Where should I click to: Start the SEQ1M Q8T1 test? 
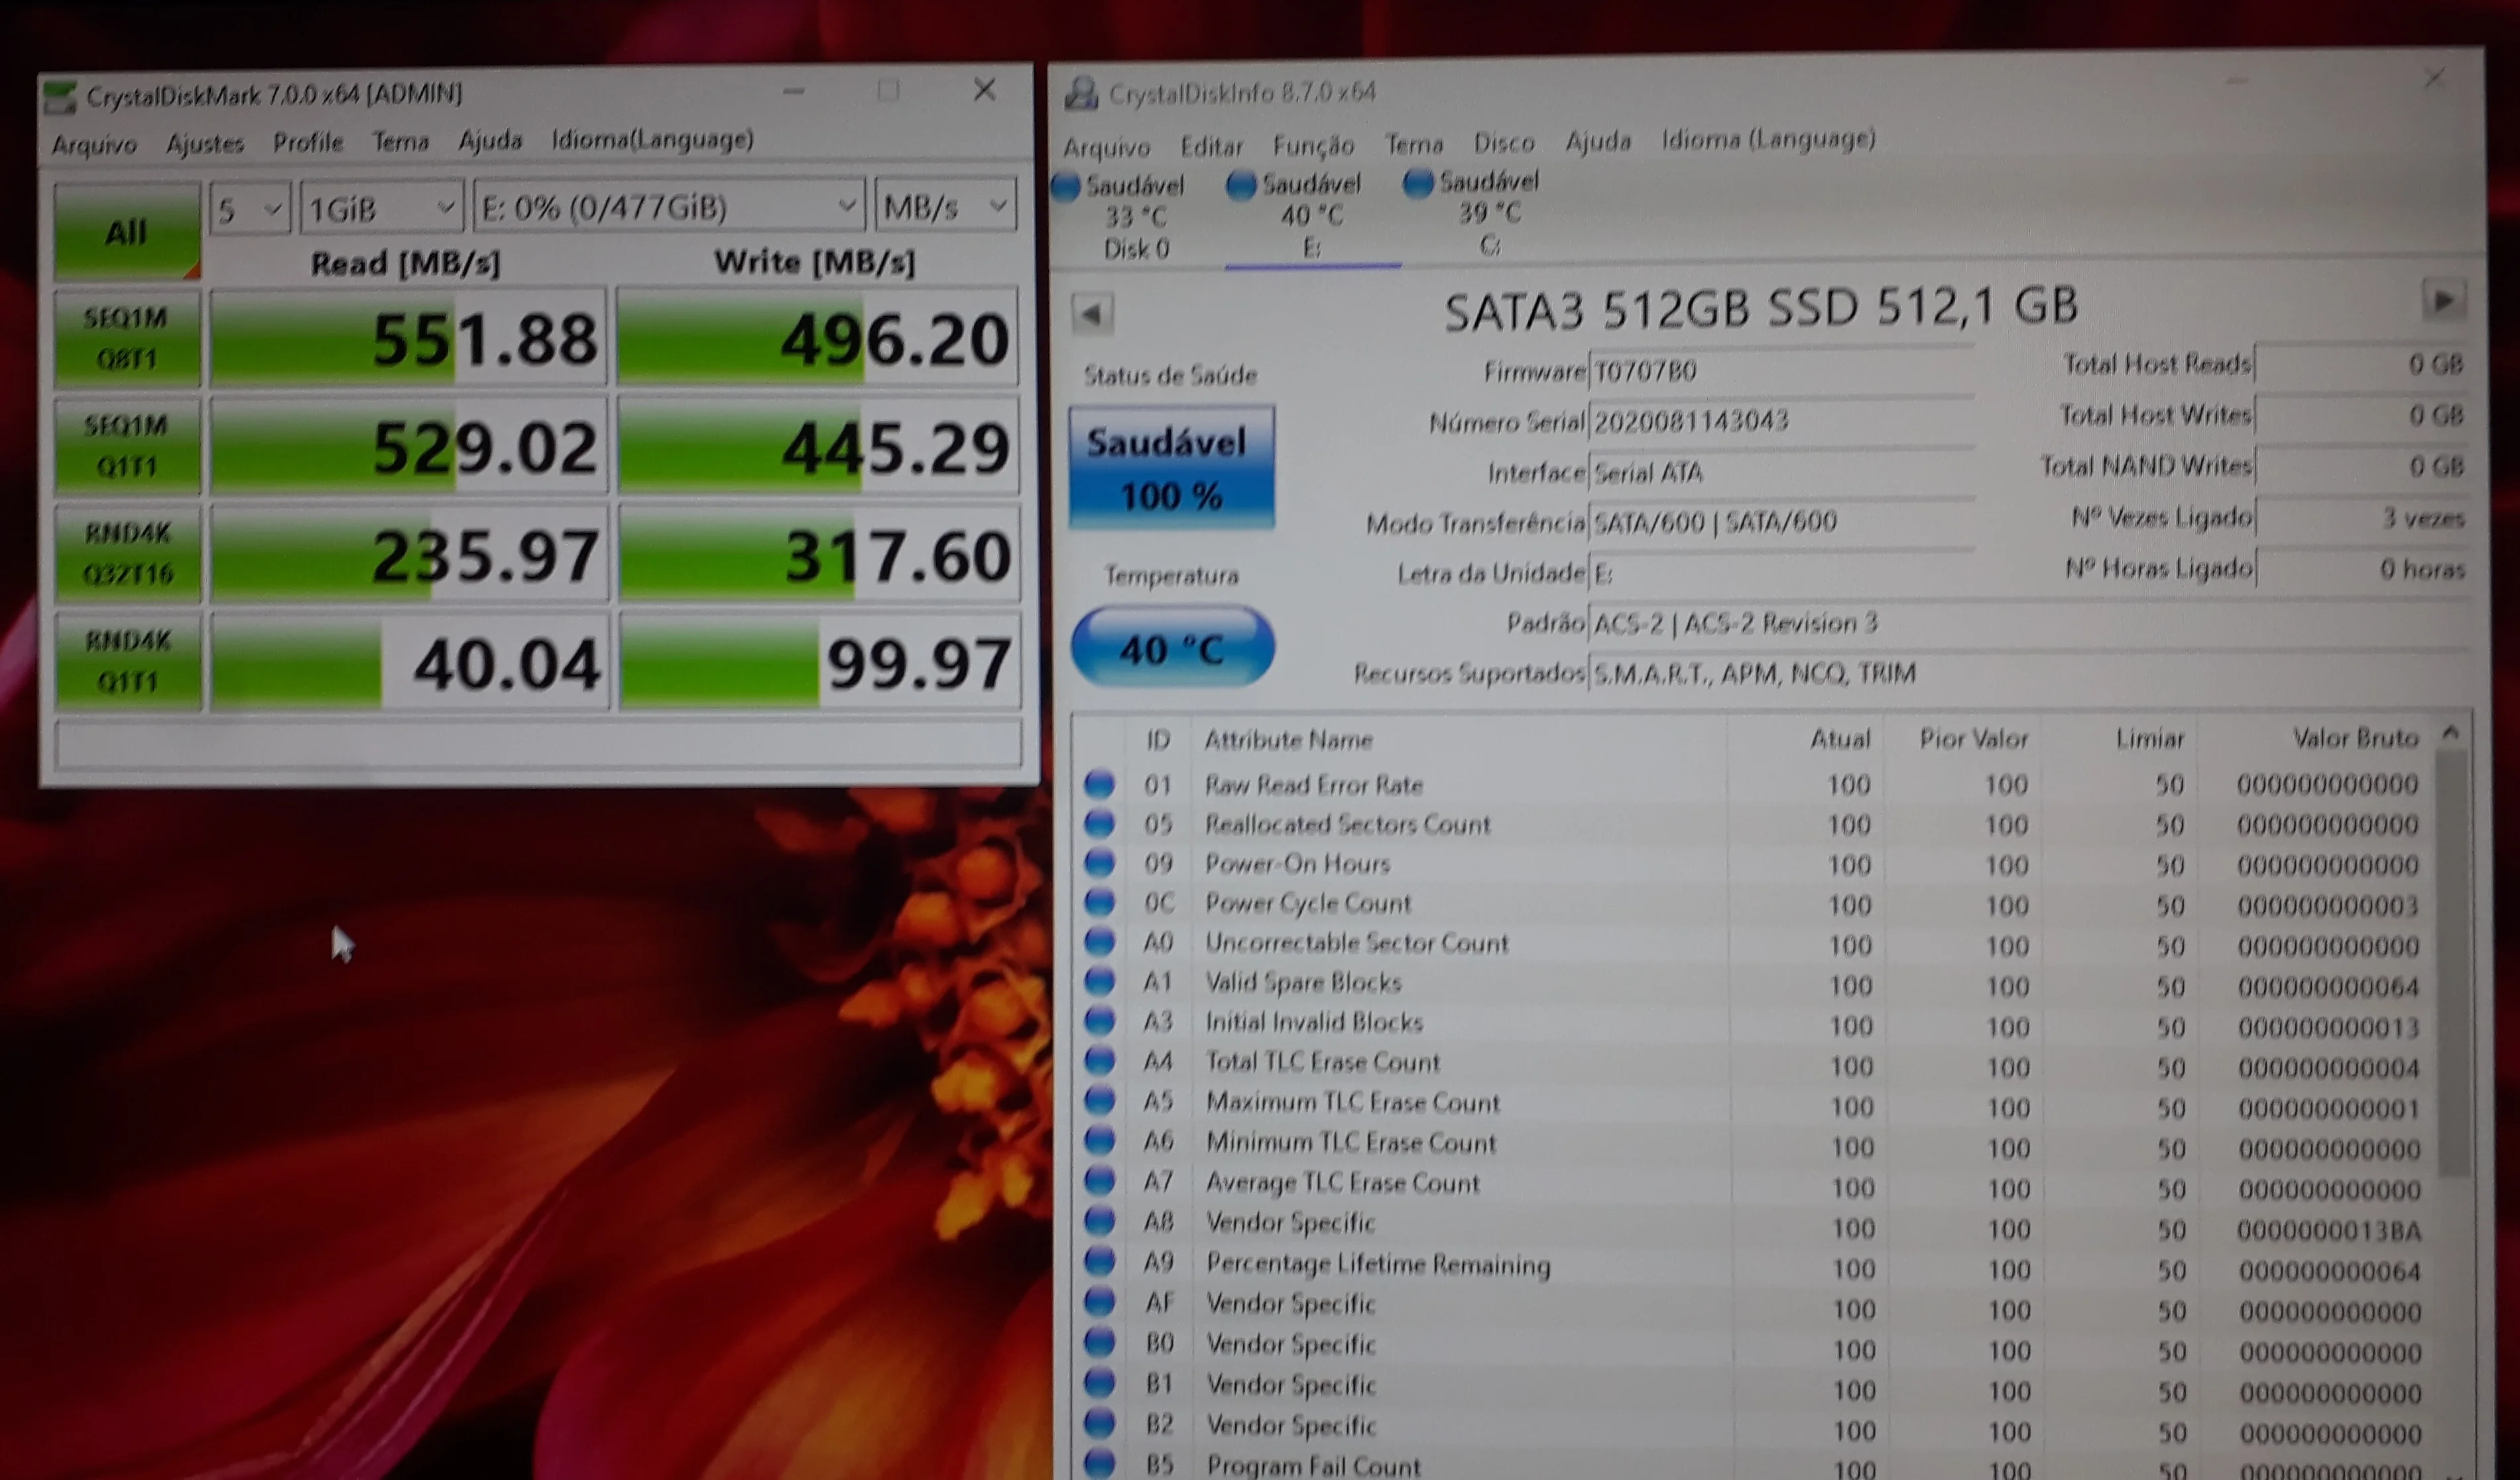click(127, 338)
